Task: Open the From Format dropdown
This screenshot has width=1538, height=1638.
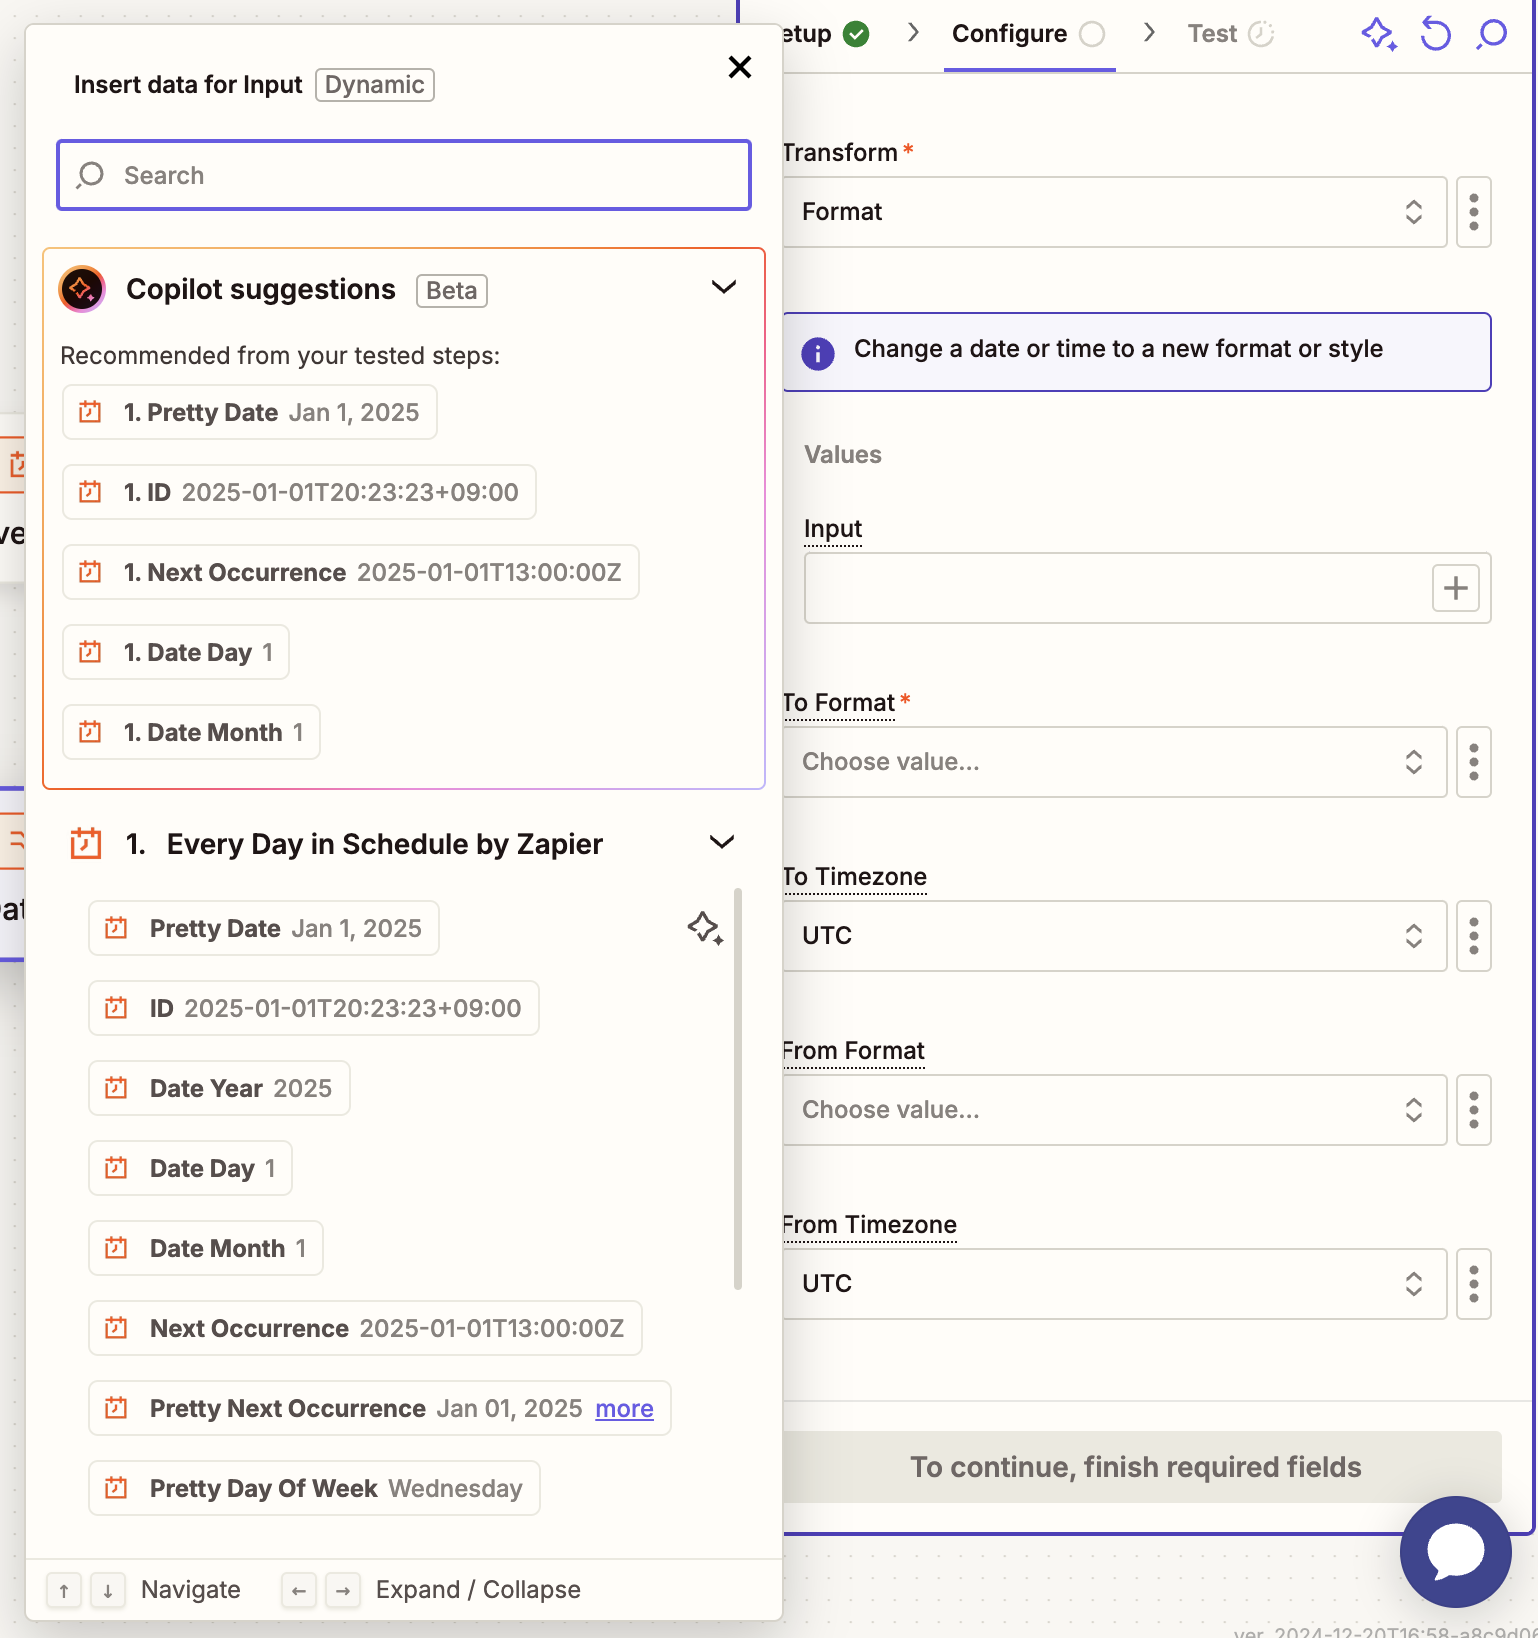Action: pos(1114,1110)
